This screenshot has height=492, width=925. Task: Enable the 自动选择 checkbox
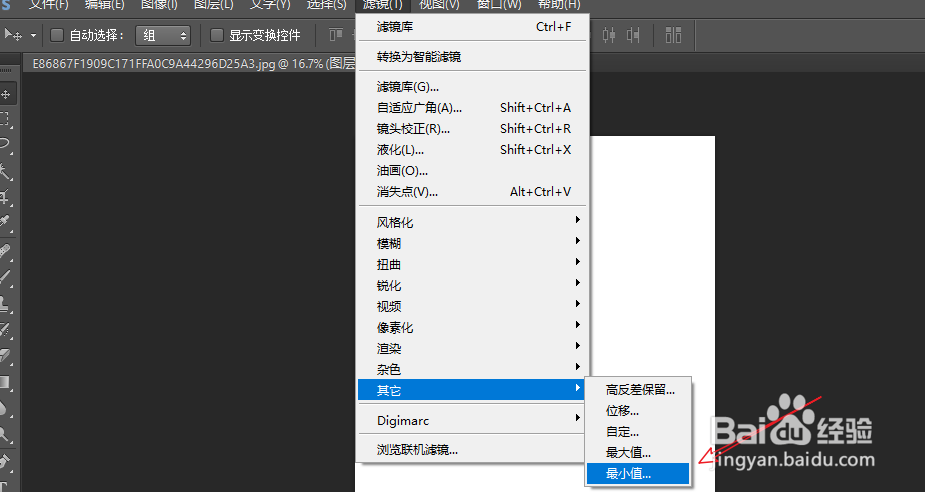pos(57,35)
